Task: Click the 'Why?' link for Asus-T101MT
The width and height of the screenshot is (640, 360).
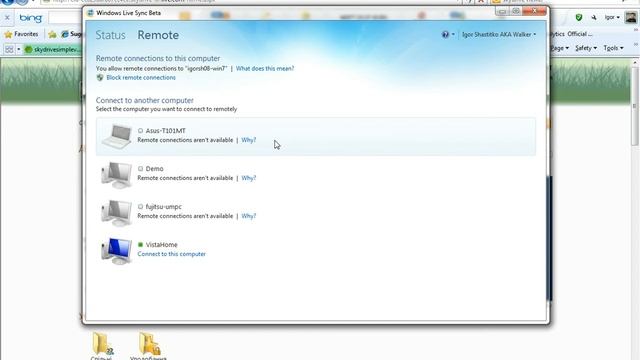Action: pos(249,140)
